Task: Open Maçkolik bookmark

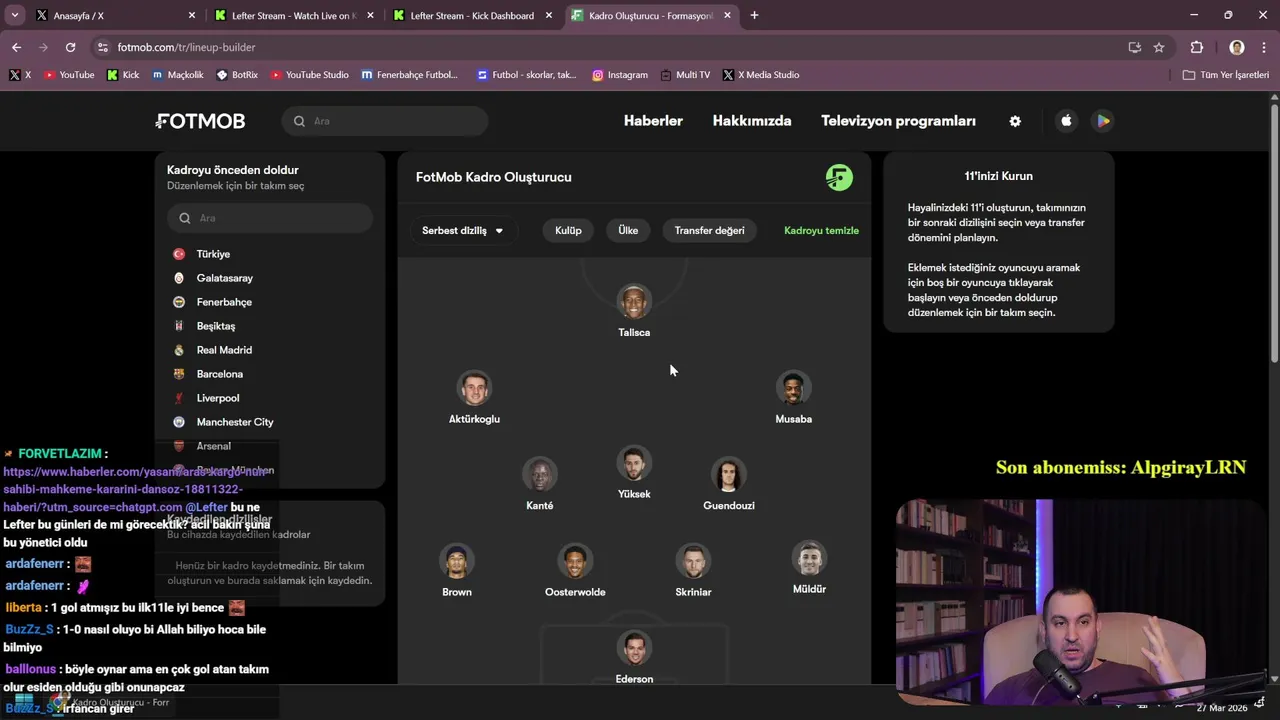Action: (x=178, y=75)
